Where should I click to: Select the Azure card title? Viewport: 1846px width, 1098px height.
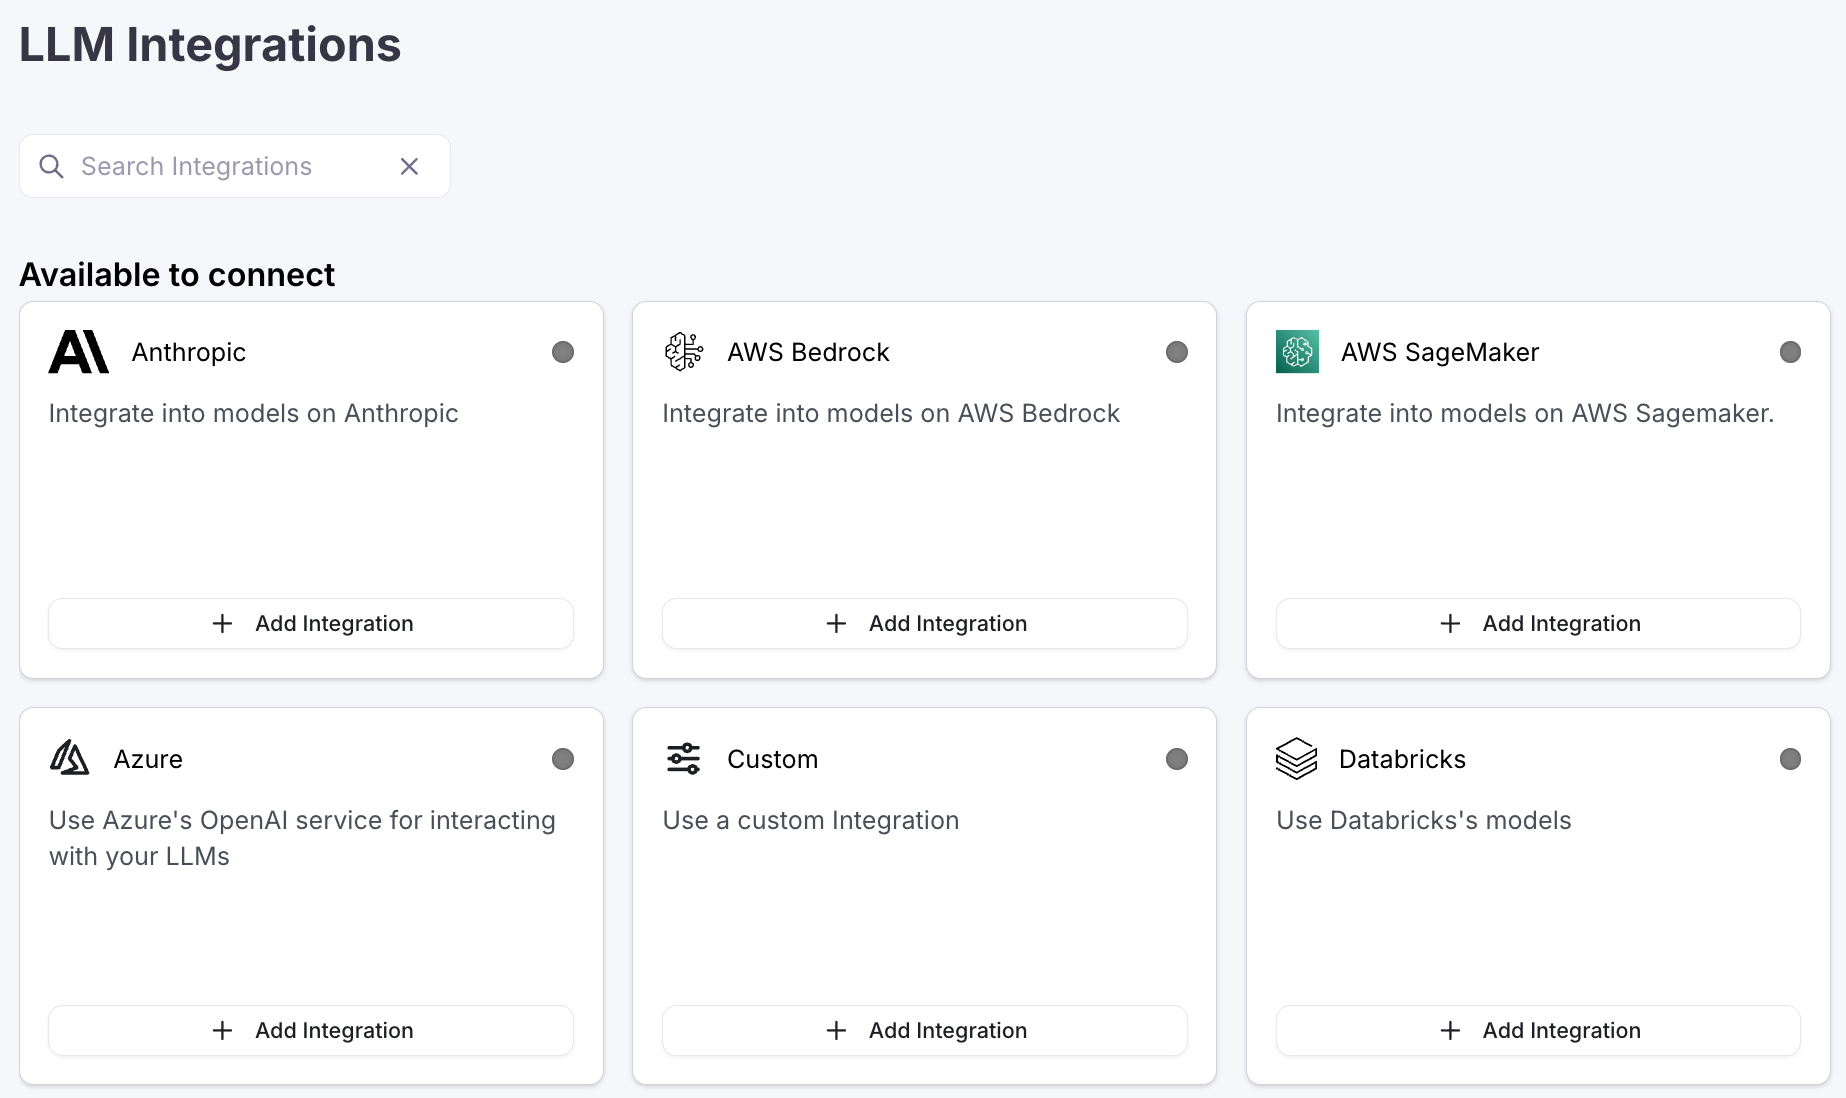coord(148,759)
